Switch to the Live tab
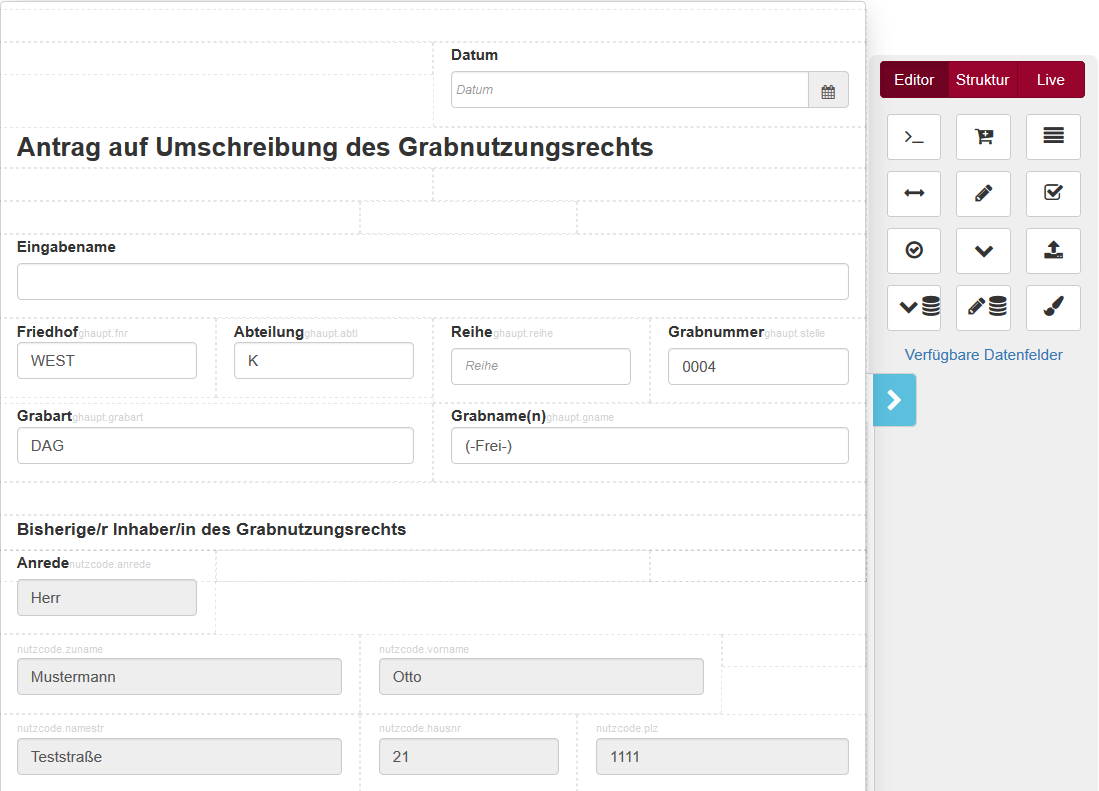The image size is (1099, 791). [1050, 80]
